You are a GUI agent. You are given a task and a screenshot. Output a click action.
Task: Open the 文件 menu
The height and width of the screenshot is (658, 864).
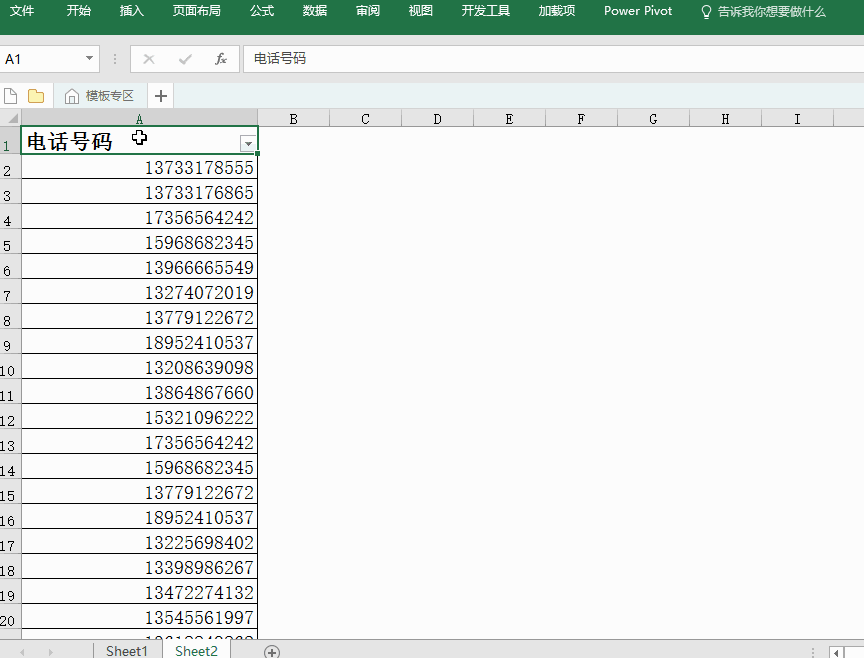coord(22,11)
